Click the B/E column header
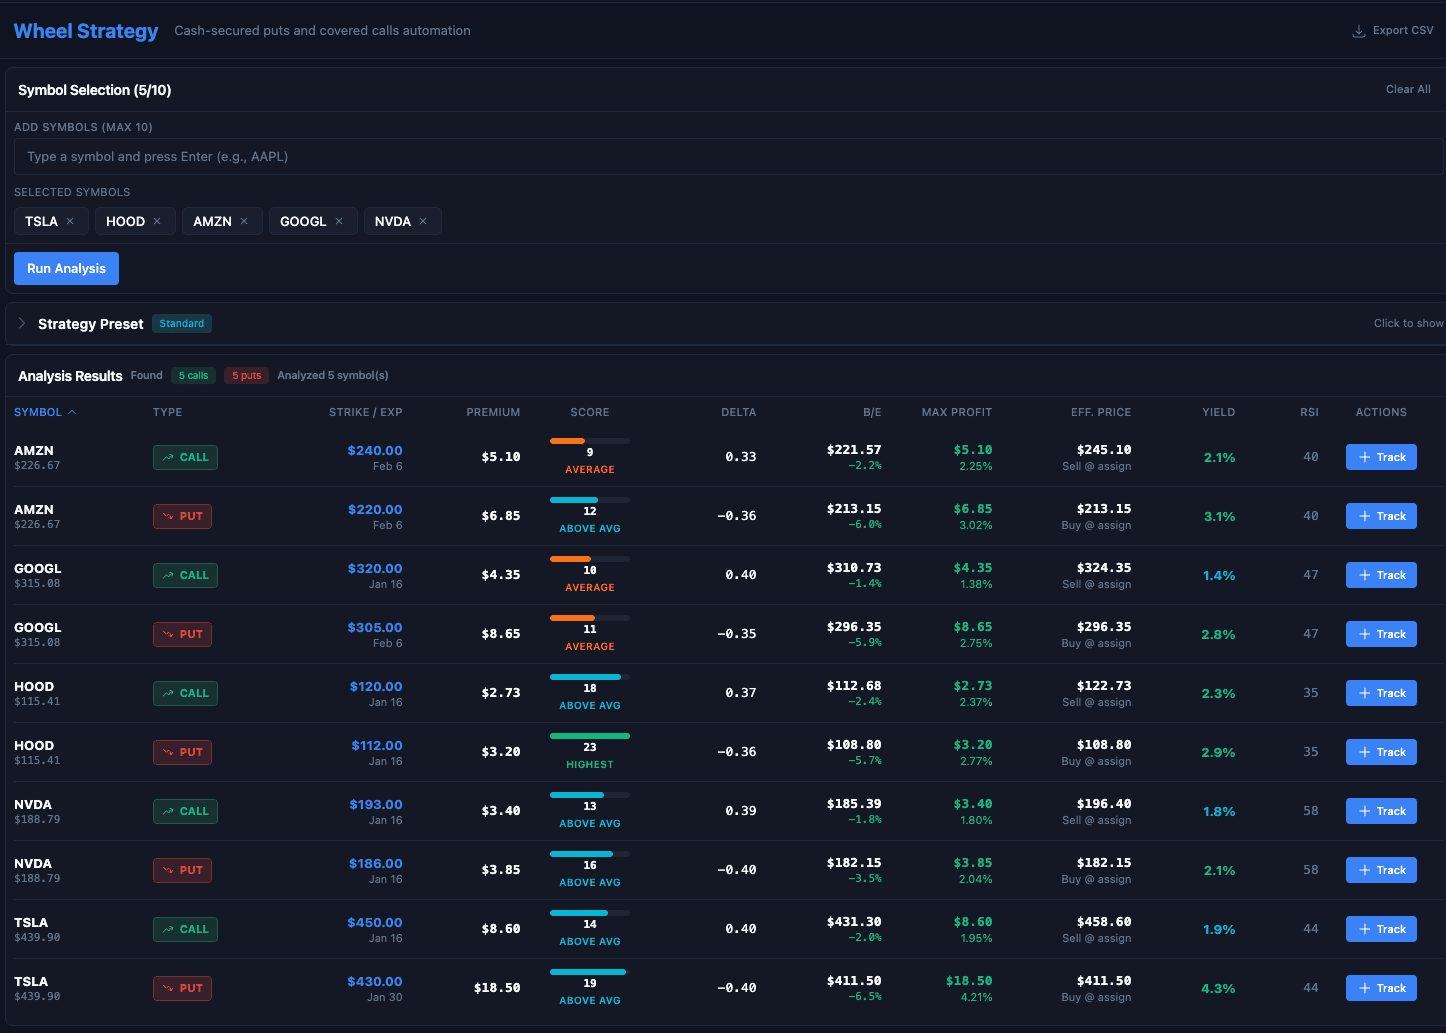Screen dimensions: 1446x1033 pos(872,412)
